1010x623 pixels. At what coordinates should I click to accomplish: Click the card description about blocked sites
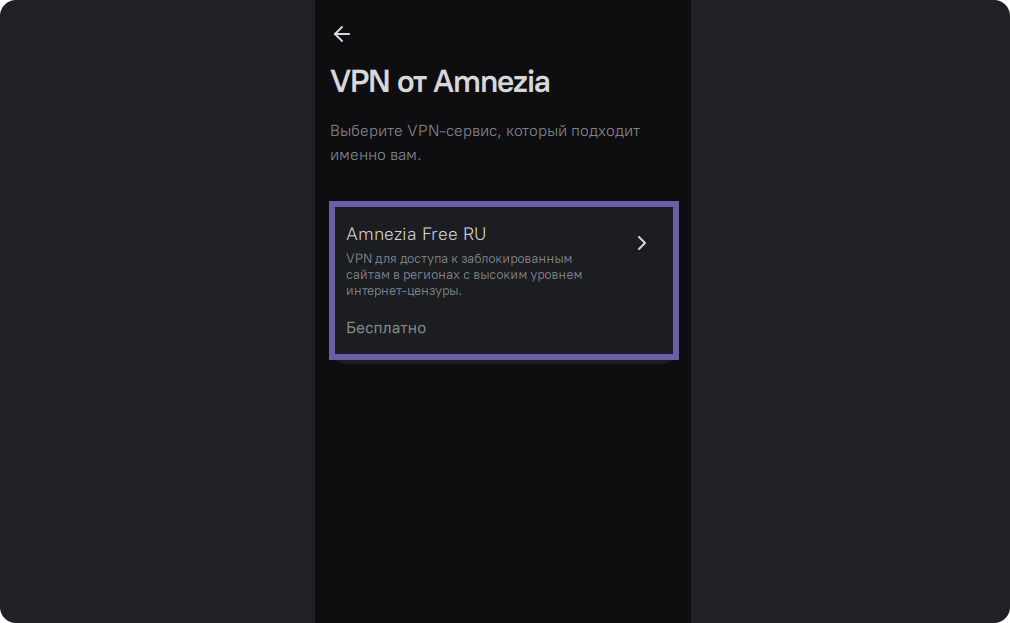463,274
